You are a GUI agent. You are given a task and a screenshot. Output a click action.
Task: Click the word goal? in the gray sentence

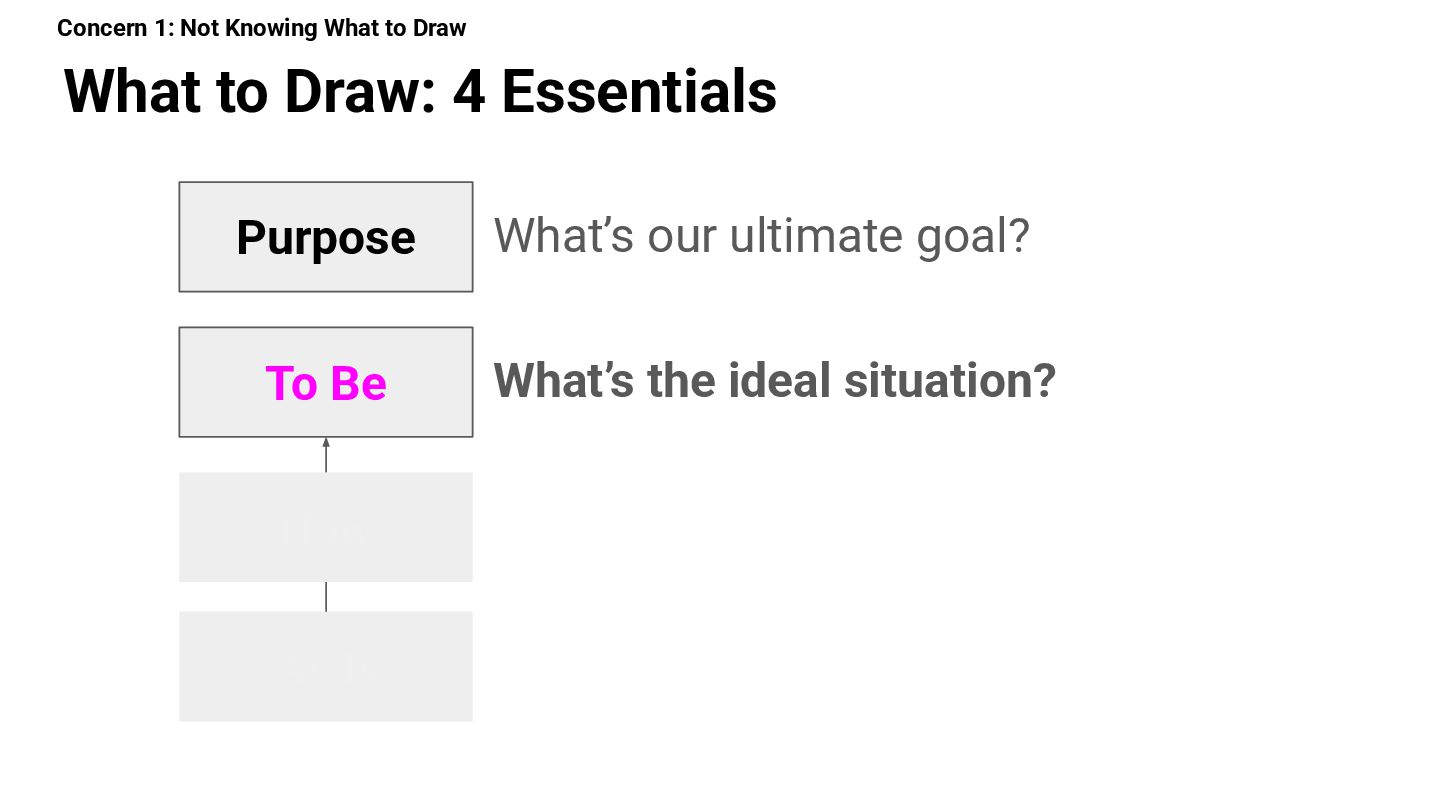click(973, 238)
